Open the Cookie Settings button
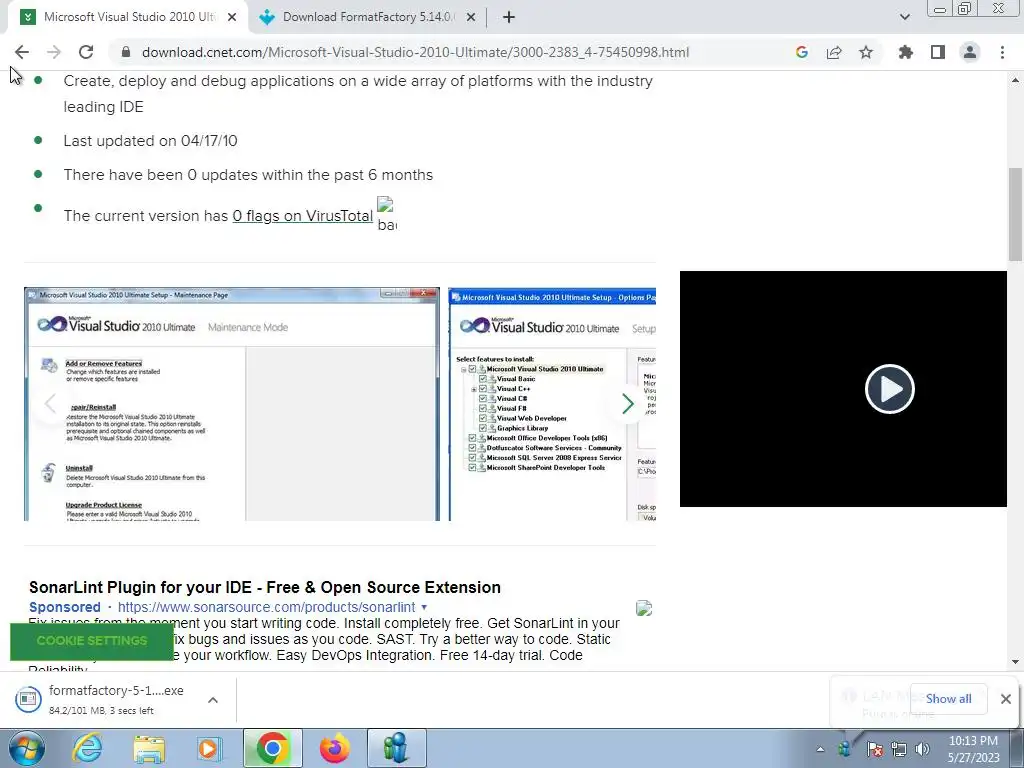This screenshot has width=1024, height=768. click(x=92, y=641)
